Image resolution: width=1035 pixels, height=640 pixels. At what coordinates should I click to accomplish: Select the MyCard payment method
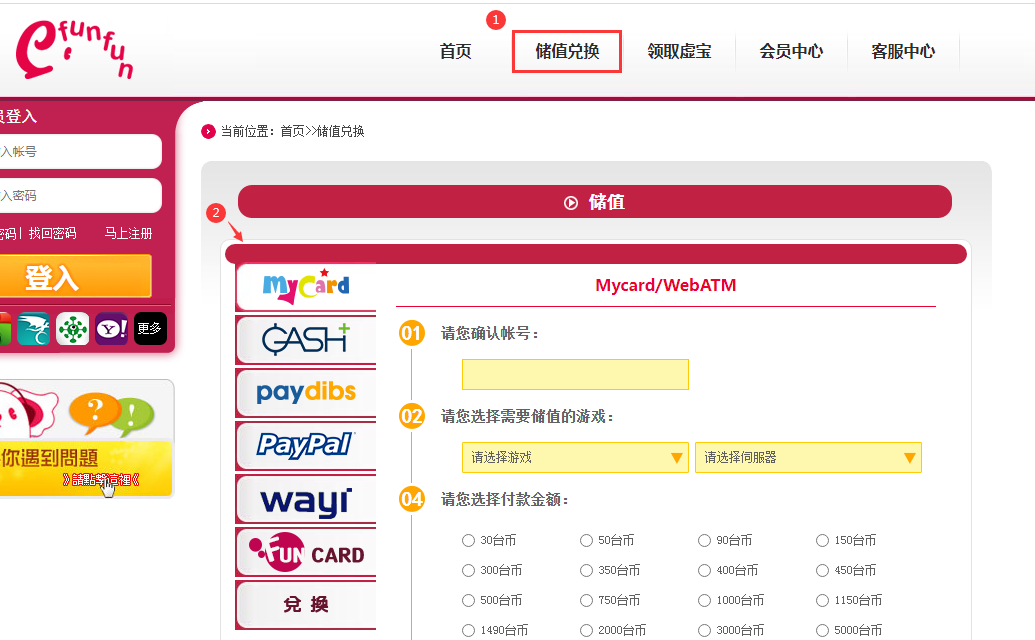306,286
